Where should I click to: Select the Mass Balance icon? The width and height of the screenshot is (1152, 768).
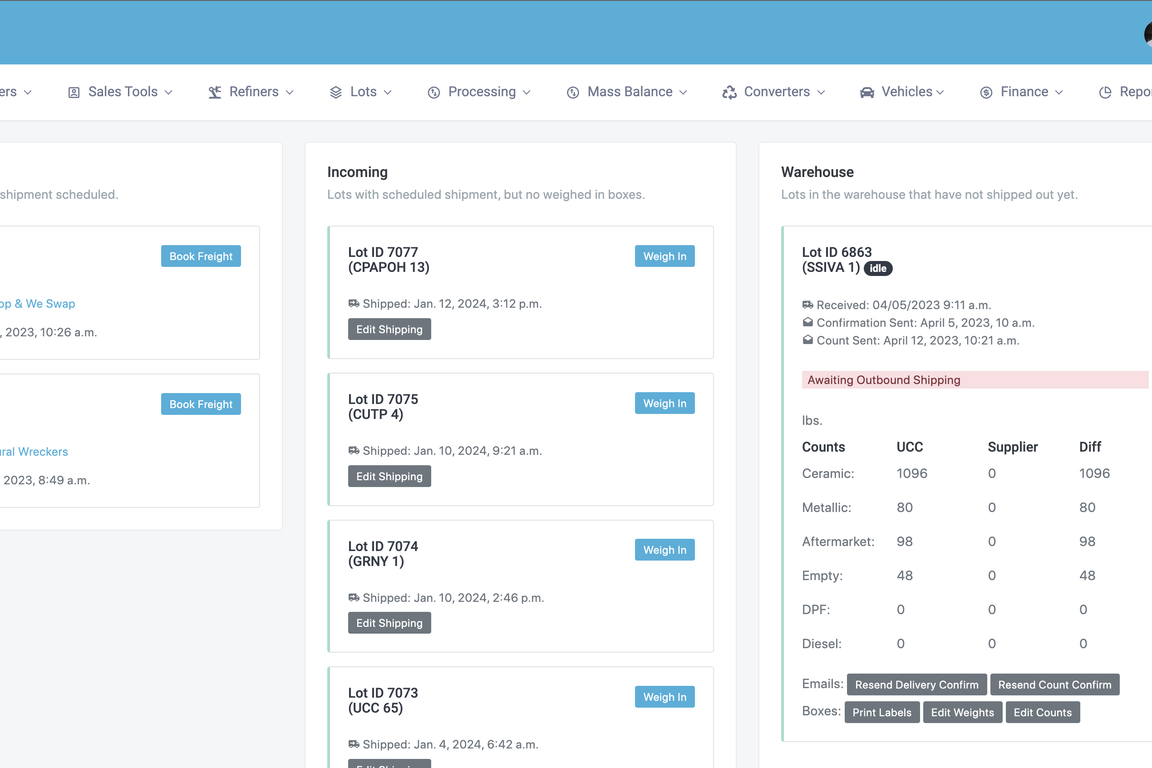point(573,91)
